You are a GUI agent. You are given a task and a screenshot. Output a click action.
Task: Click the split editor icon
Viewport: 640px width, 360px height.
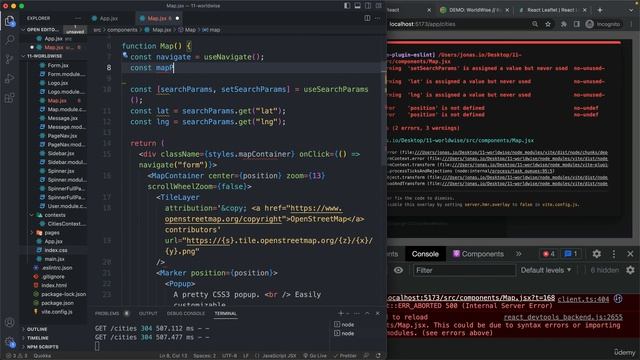point(367,18)
